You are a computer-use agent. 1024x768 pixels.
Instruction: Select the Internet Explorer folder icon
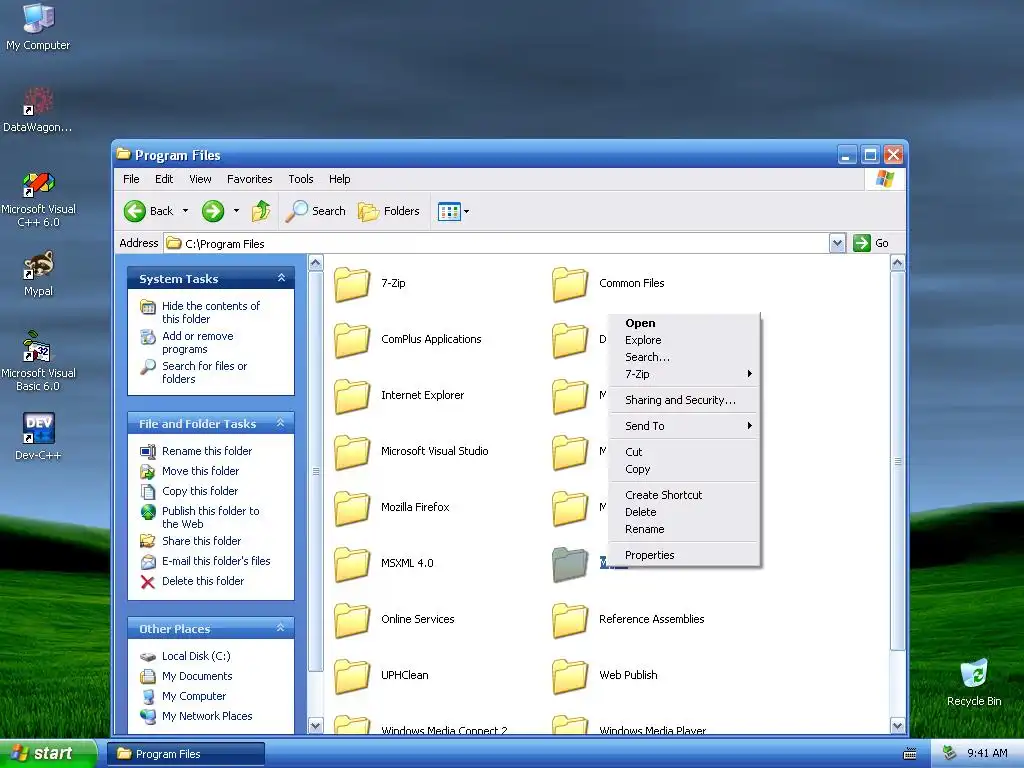click(x=352, y=396)
